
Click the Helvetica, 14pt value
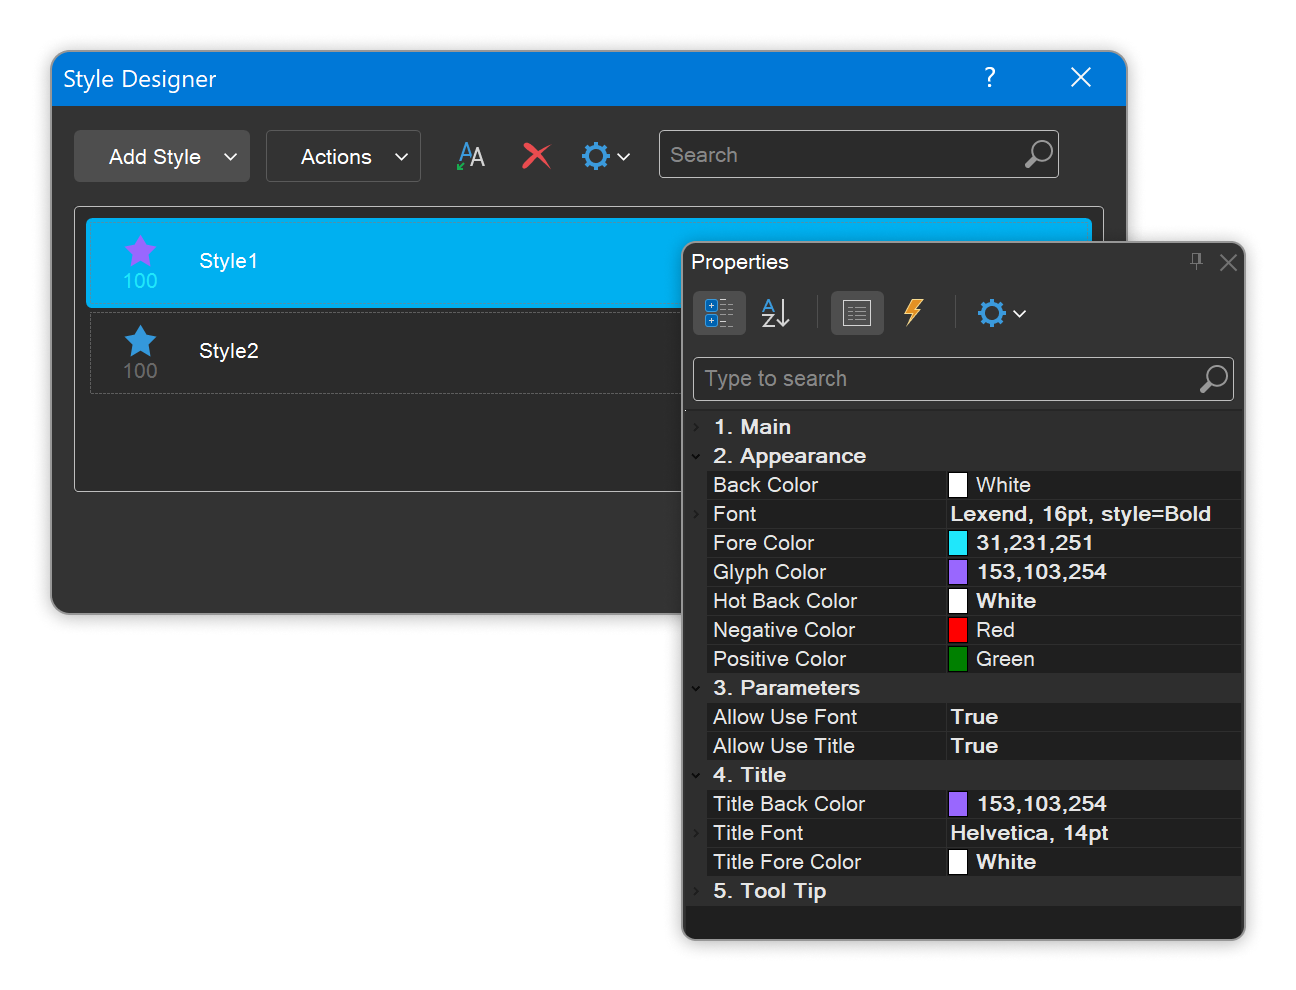[x=1029, y=833]
